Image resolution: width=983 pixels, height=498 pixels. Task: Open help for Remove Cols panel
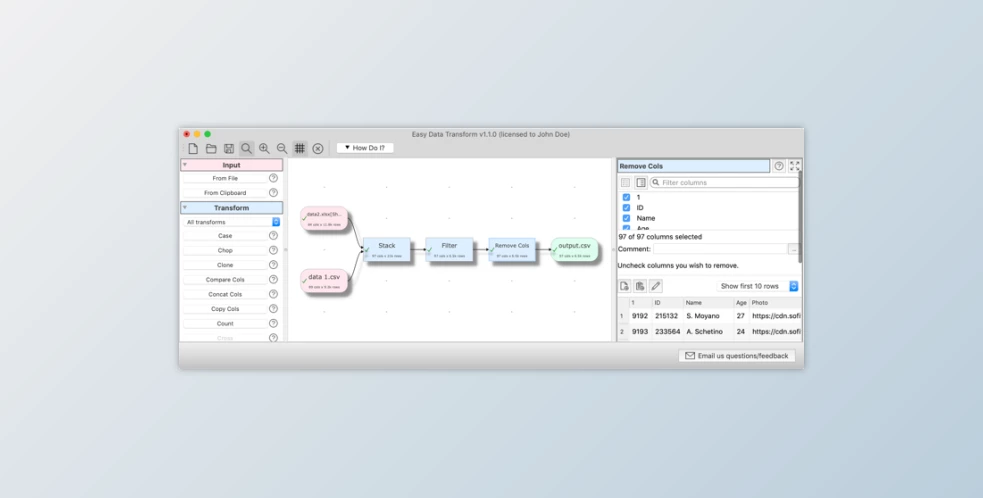(779, 166)
